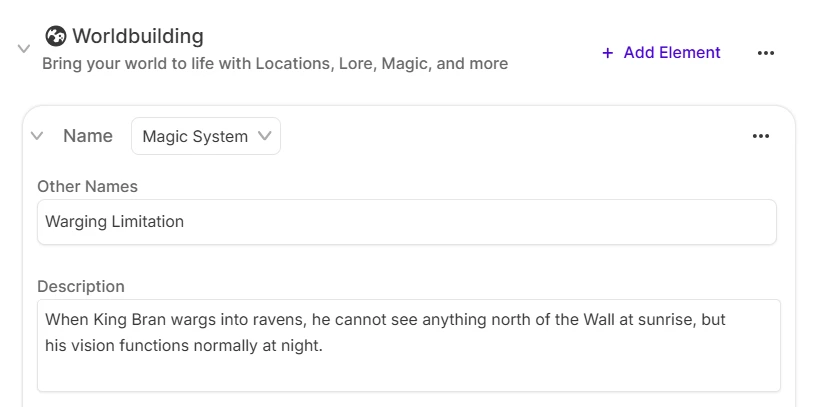This screenshot has height=407, width=823.
Task: Open the Worldbuilding section three-dot menu
Action: pos(766,53)
